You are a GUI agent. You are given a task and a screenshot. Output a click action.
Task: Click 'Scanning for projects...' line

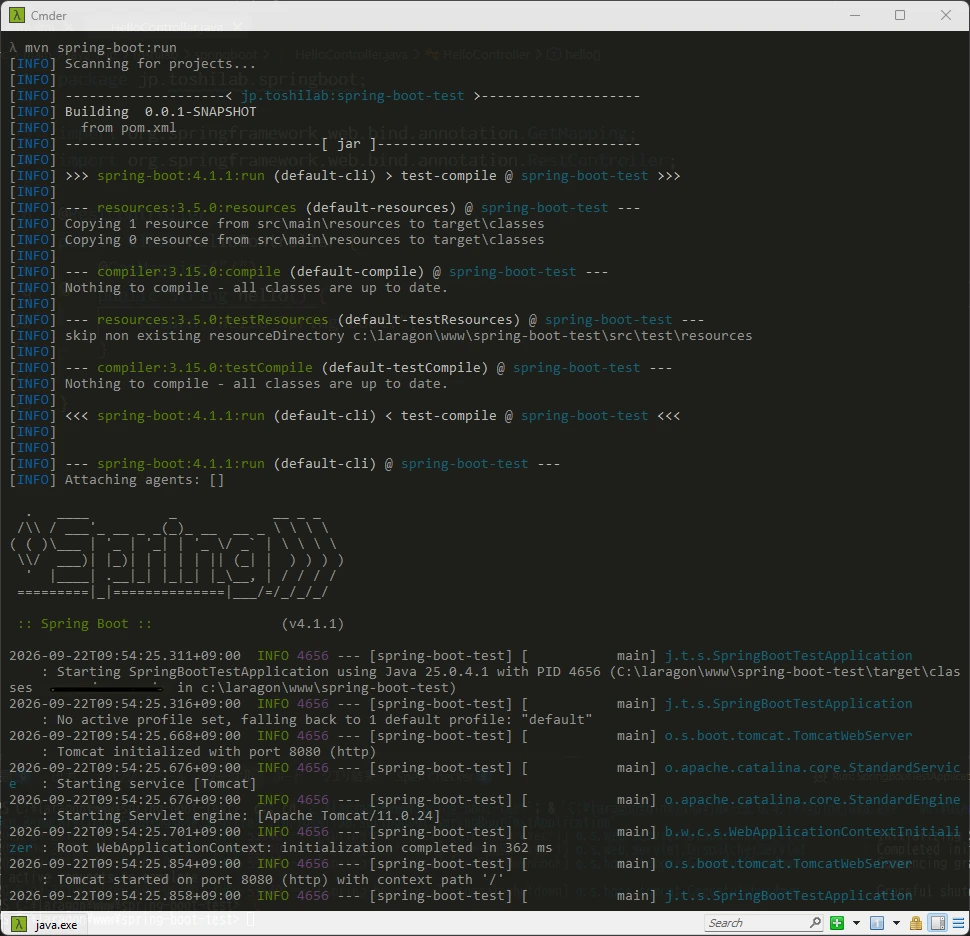160,63
